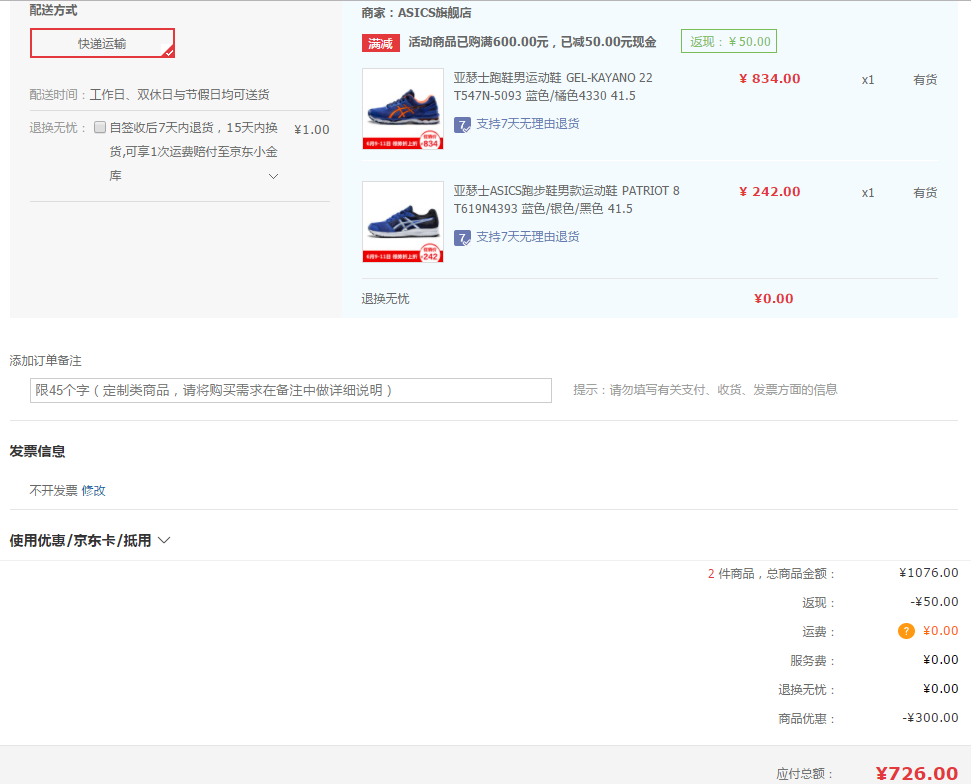Click the 7-day return icon for GEL-KAYANO 22
The width and height of the screenshot is (971, 784).
point(462,125)
